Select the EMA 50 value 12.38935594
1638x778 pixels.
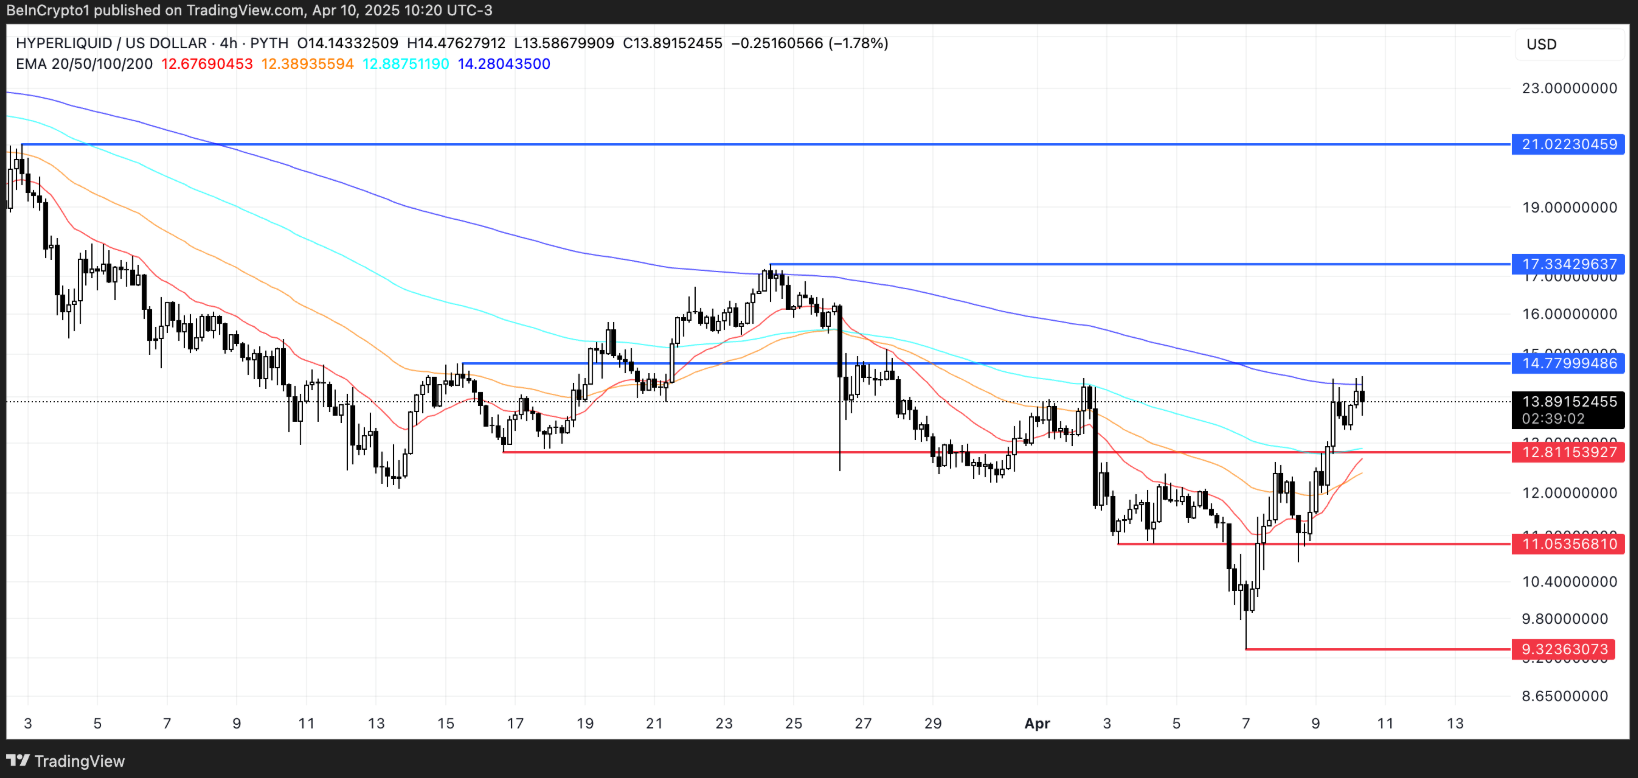[x=308, y=64]
